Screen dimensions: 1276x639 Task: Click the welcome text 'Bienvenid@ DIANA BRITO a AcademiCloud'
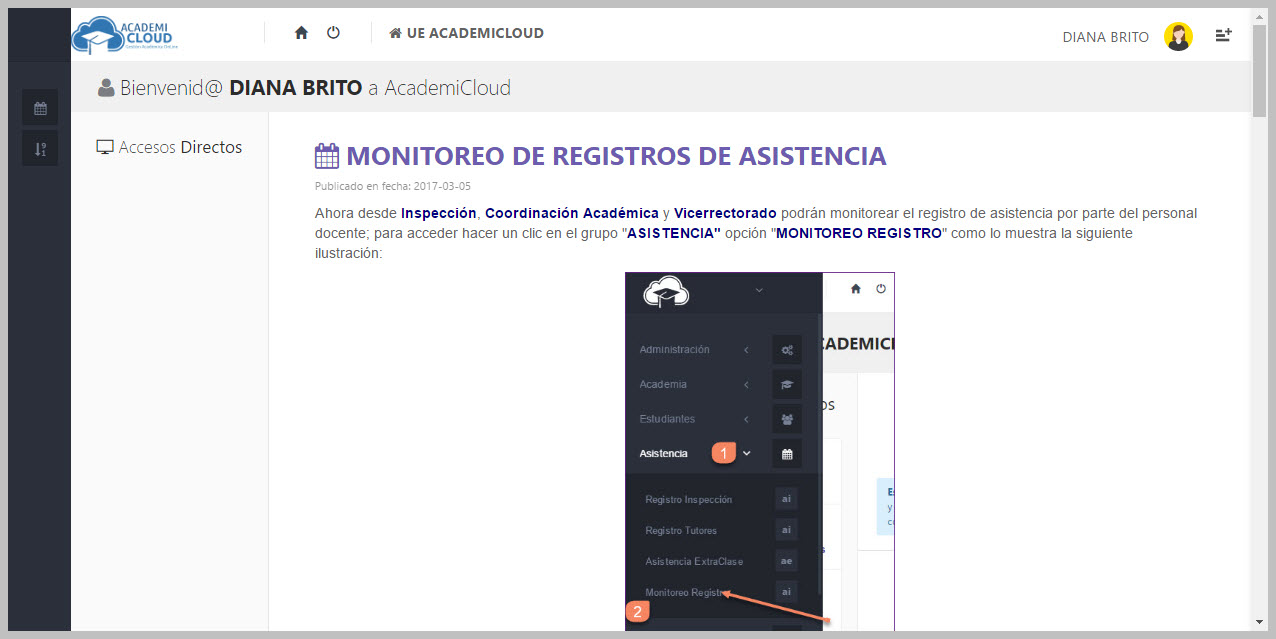pyautogui.click(x=315, y=88)
